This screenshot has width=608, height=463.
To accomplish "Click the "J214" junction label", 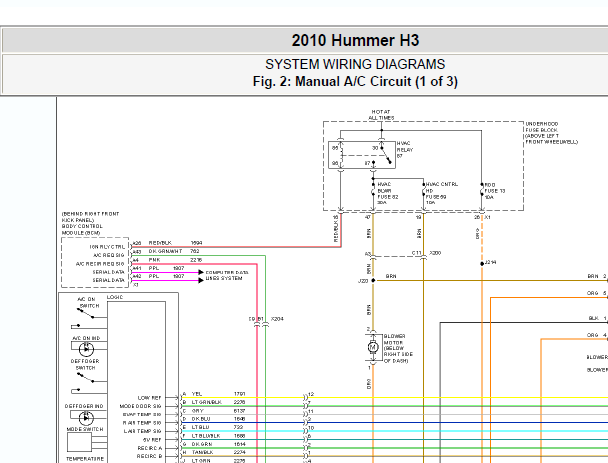I will [x=491, y=262].
